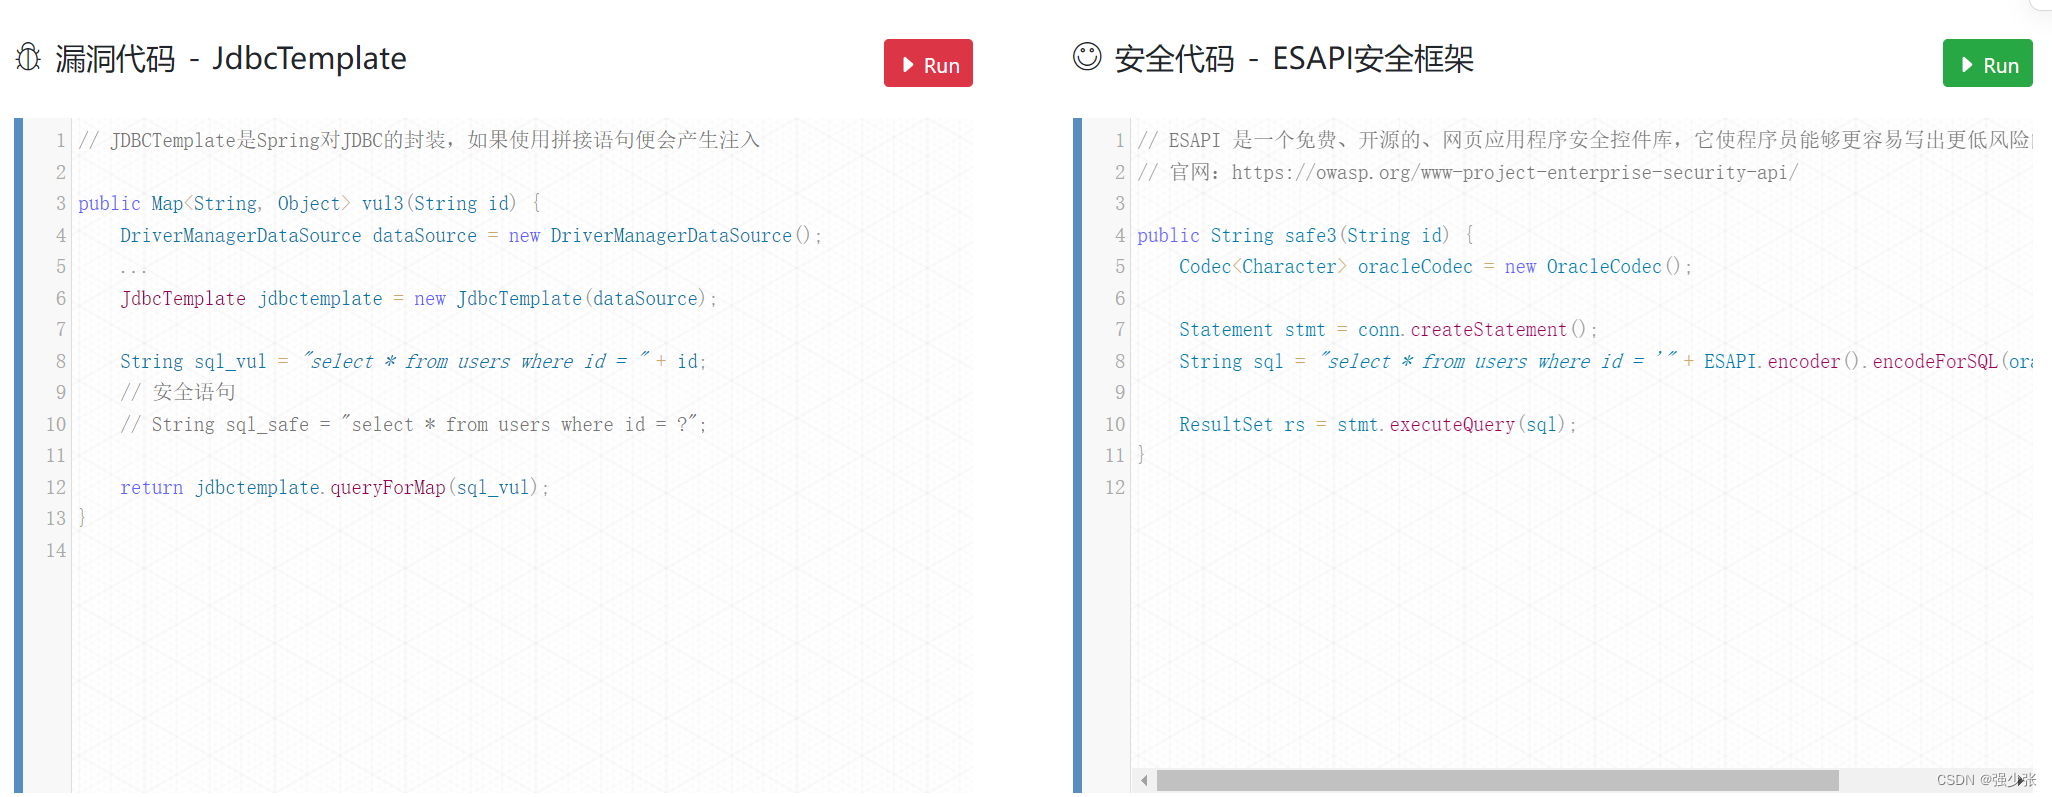Click the ESAPI description comment on right line 1
2052x797 pixels.
[x=1584, y=140]
